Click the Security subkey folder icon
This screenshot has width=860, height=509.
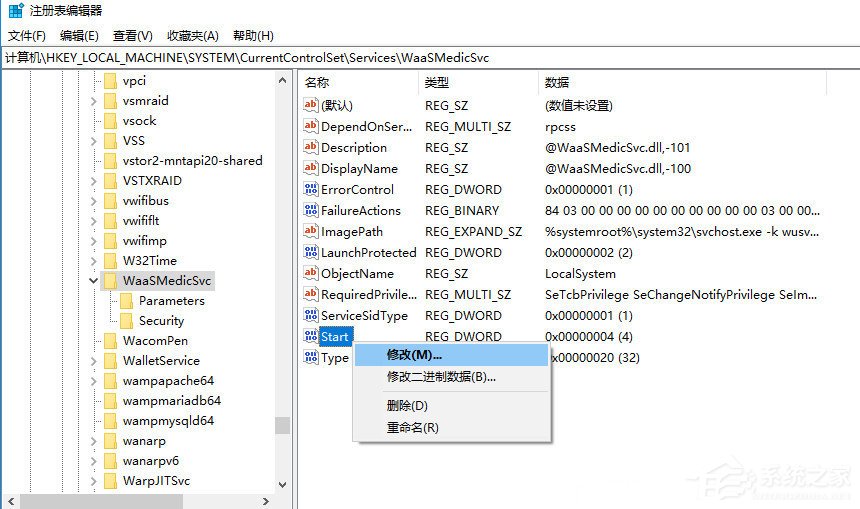[x=126, y=321]
